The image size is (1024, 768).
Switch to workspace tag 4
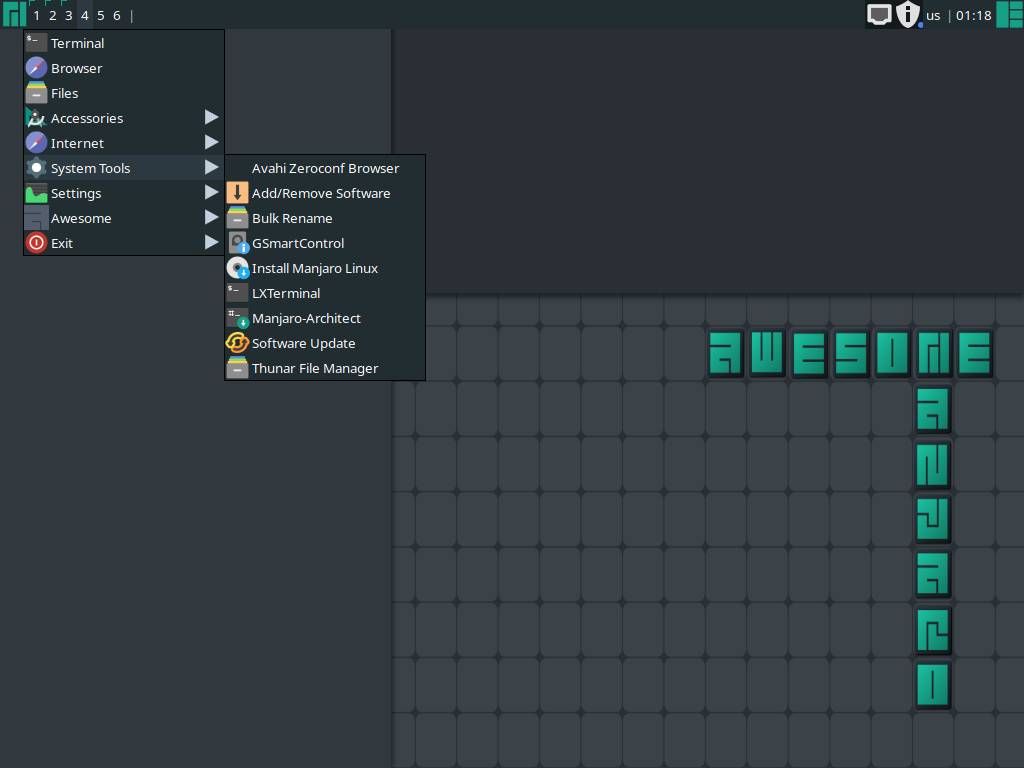point(85,15)
